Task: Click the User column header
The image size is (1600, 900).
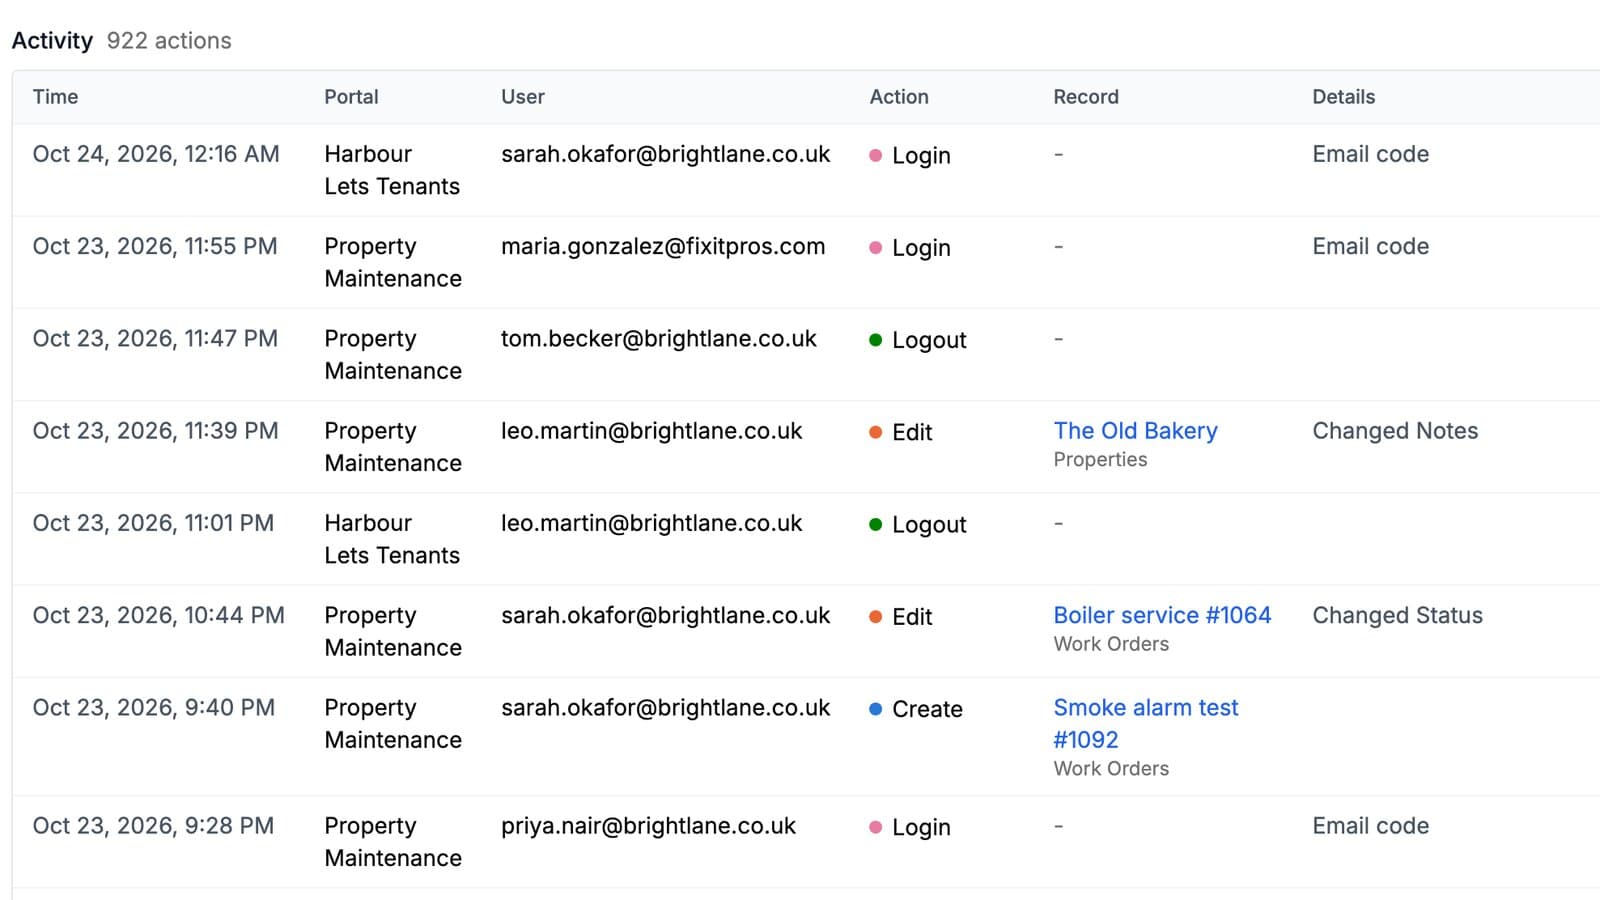Action: point(523,97)
